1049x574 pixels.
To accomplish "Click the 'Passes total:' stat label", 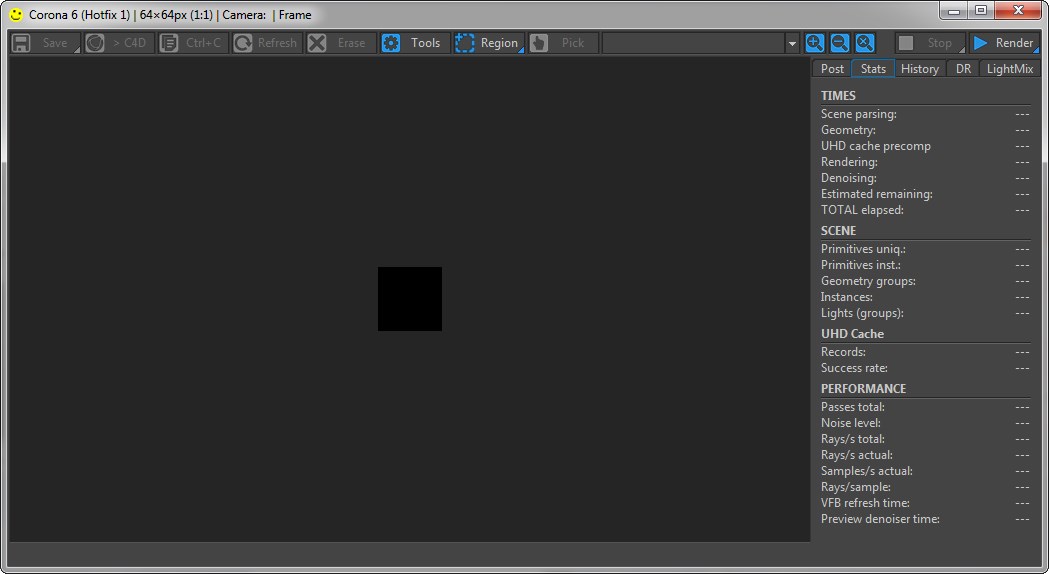I will point(853,407).
